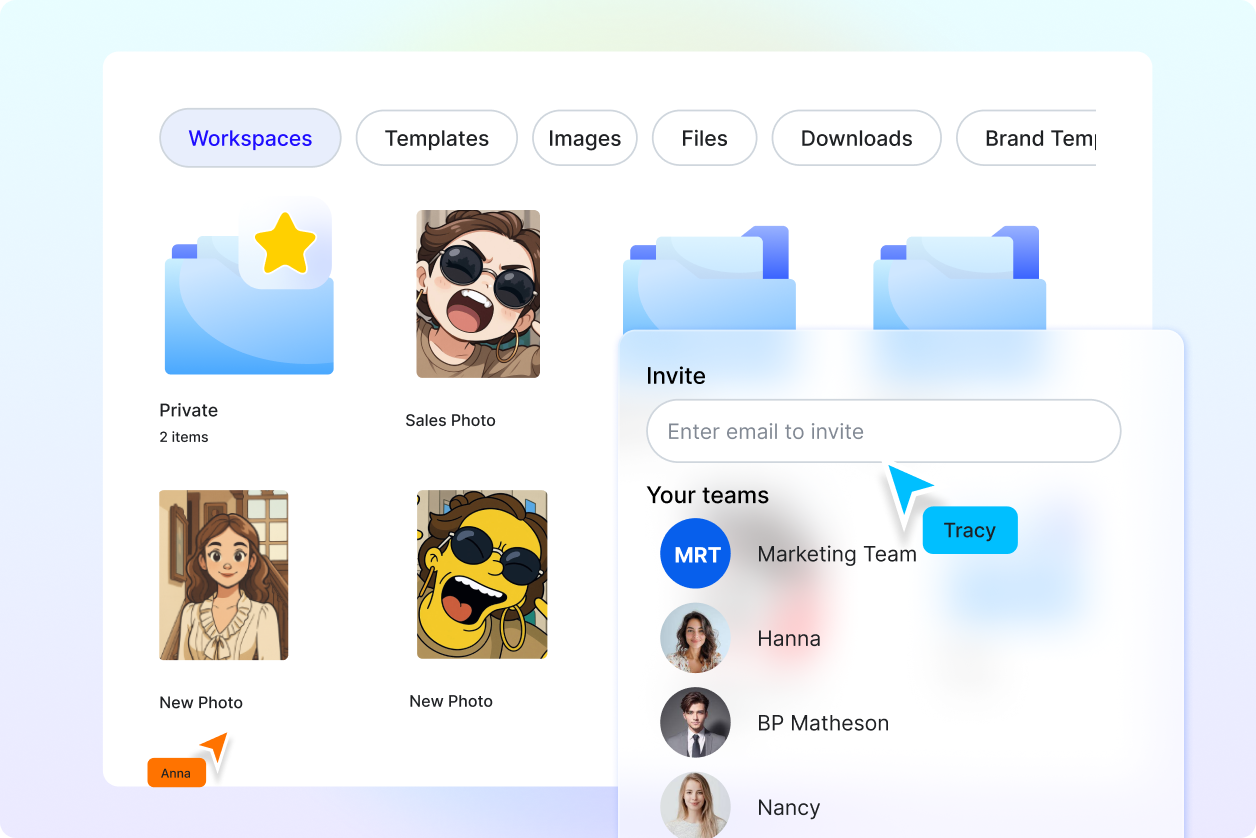Select the Images tab
Screen dimensions: 1256x838
click(x=585, y=138)
